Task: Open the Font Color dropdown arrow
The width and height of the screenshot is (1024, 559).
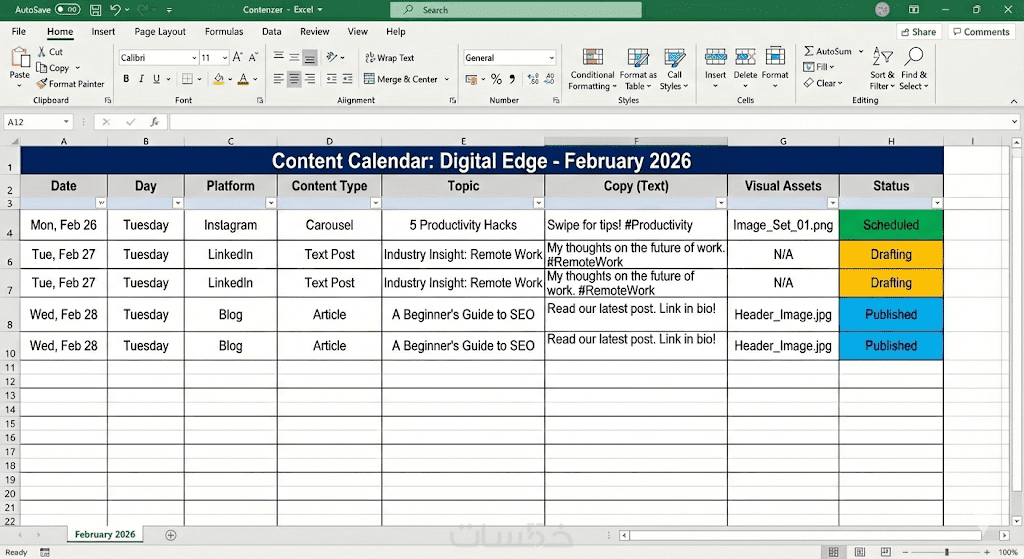Action: [x=255, y=79]
